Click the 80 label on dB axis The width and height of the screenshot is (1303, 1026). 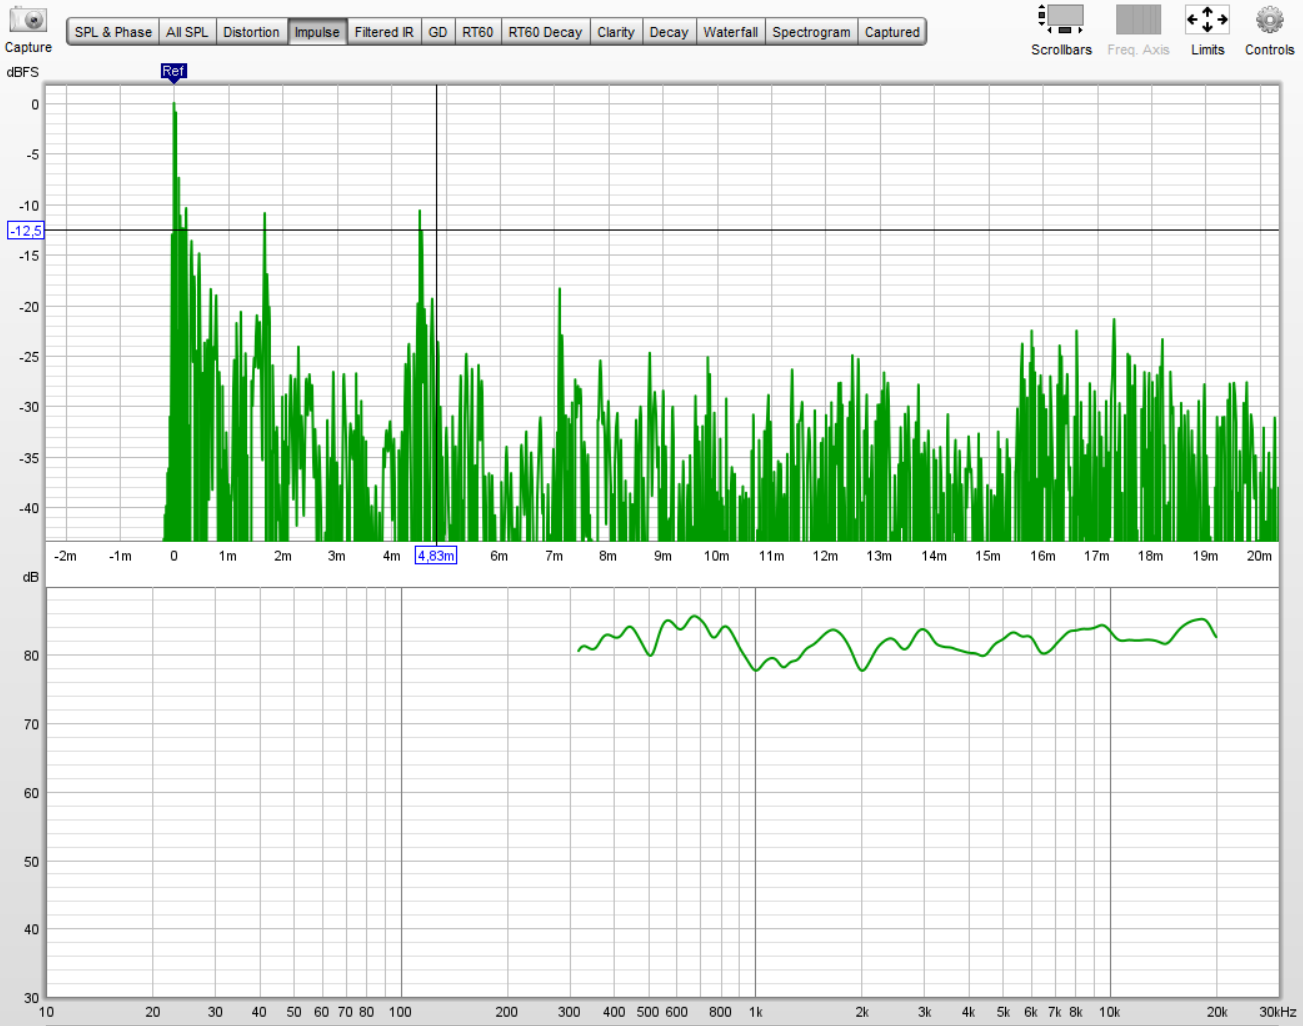[x=32, y=656]
